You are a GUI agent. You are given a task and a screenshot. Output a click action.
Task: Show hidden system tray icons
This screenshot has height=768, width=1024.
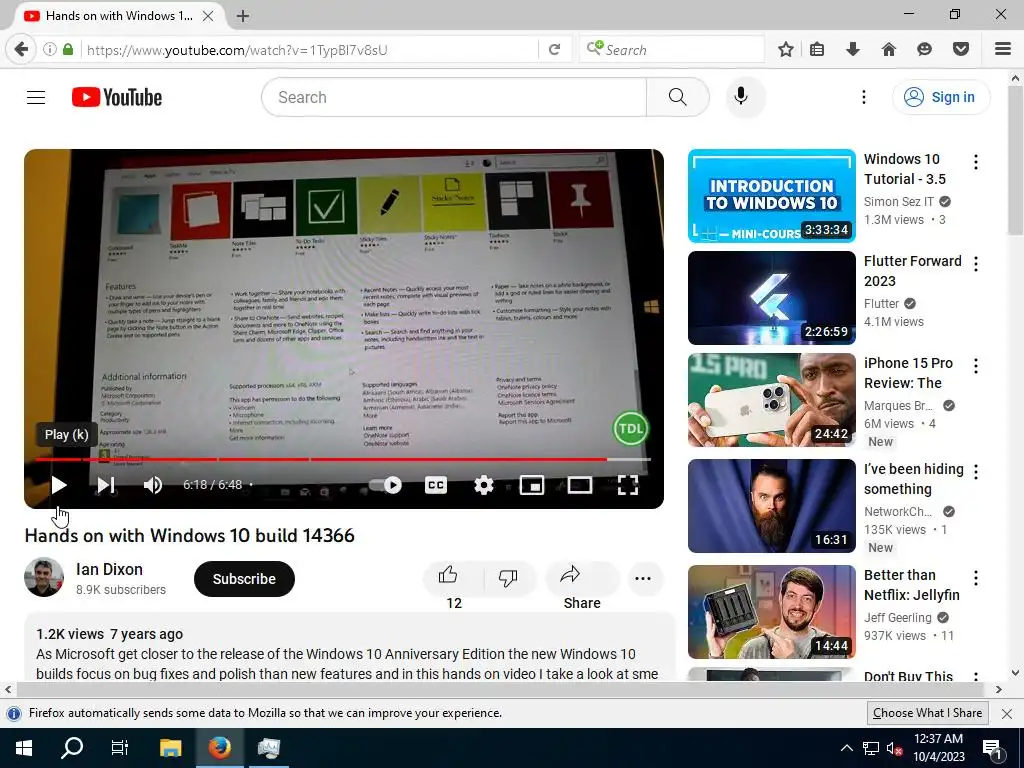click(x=846, y=748)
